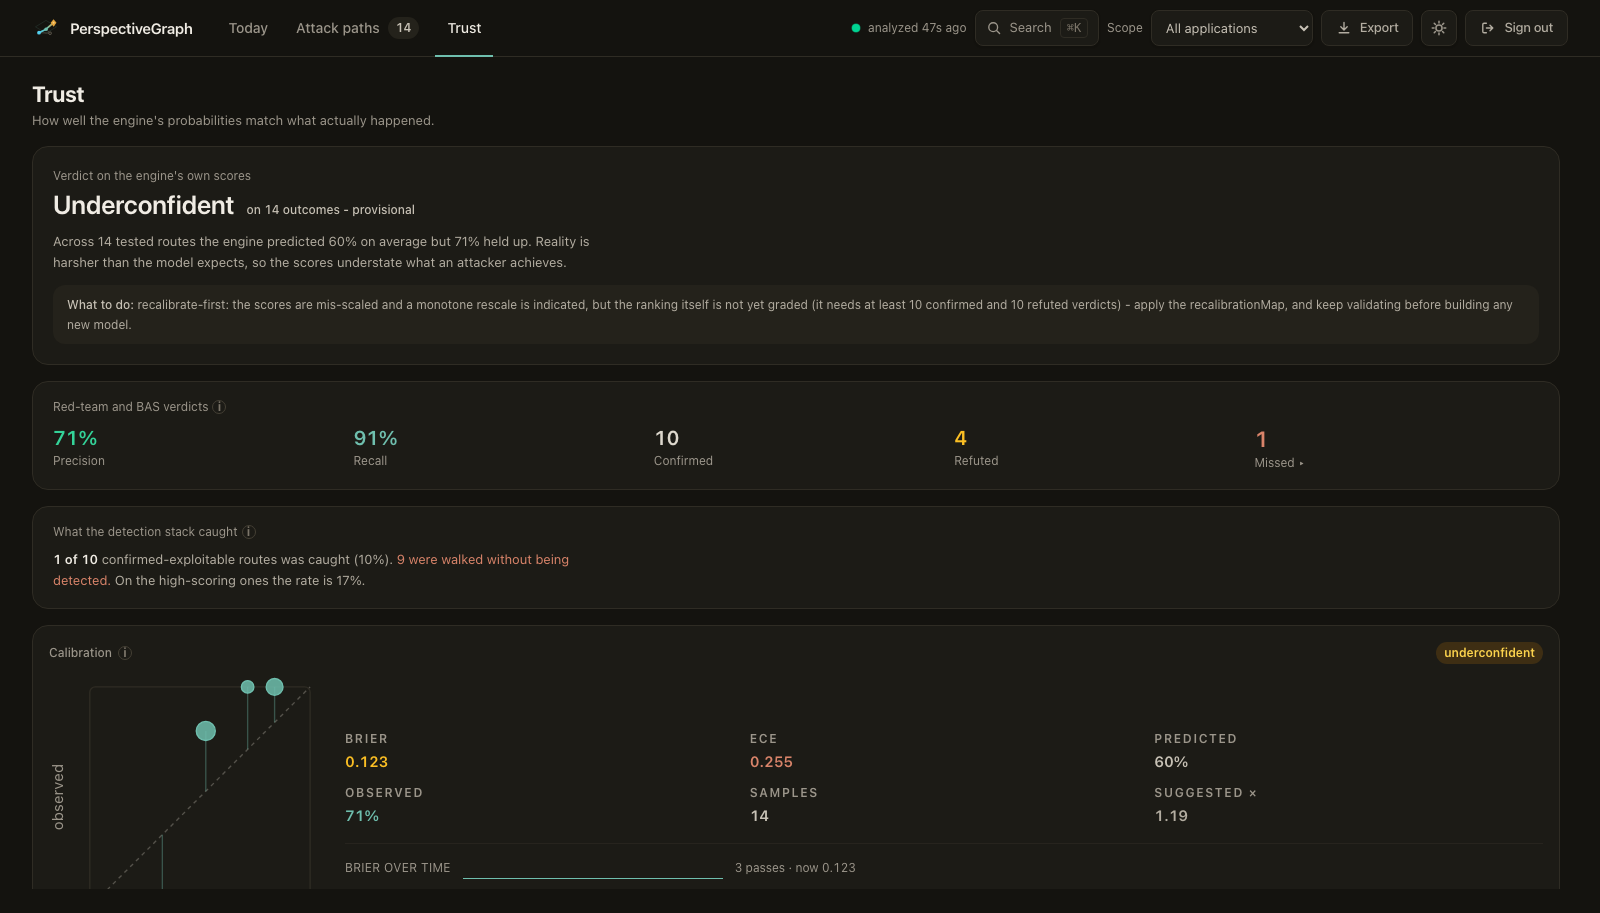Screen dimensions: 1600x913
Task: Click the Predicted value 60%
Action: coord(1171,762)
